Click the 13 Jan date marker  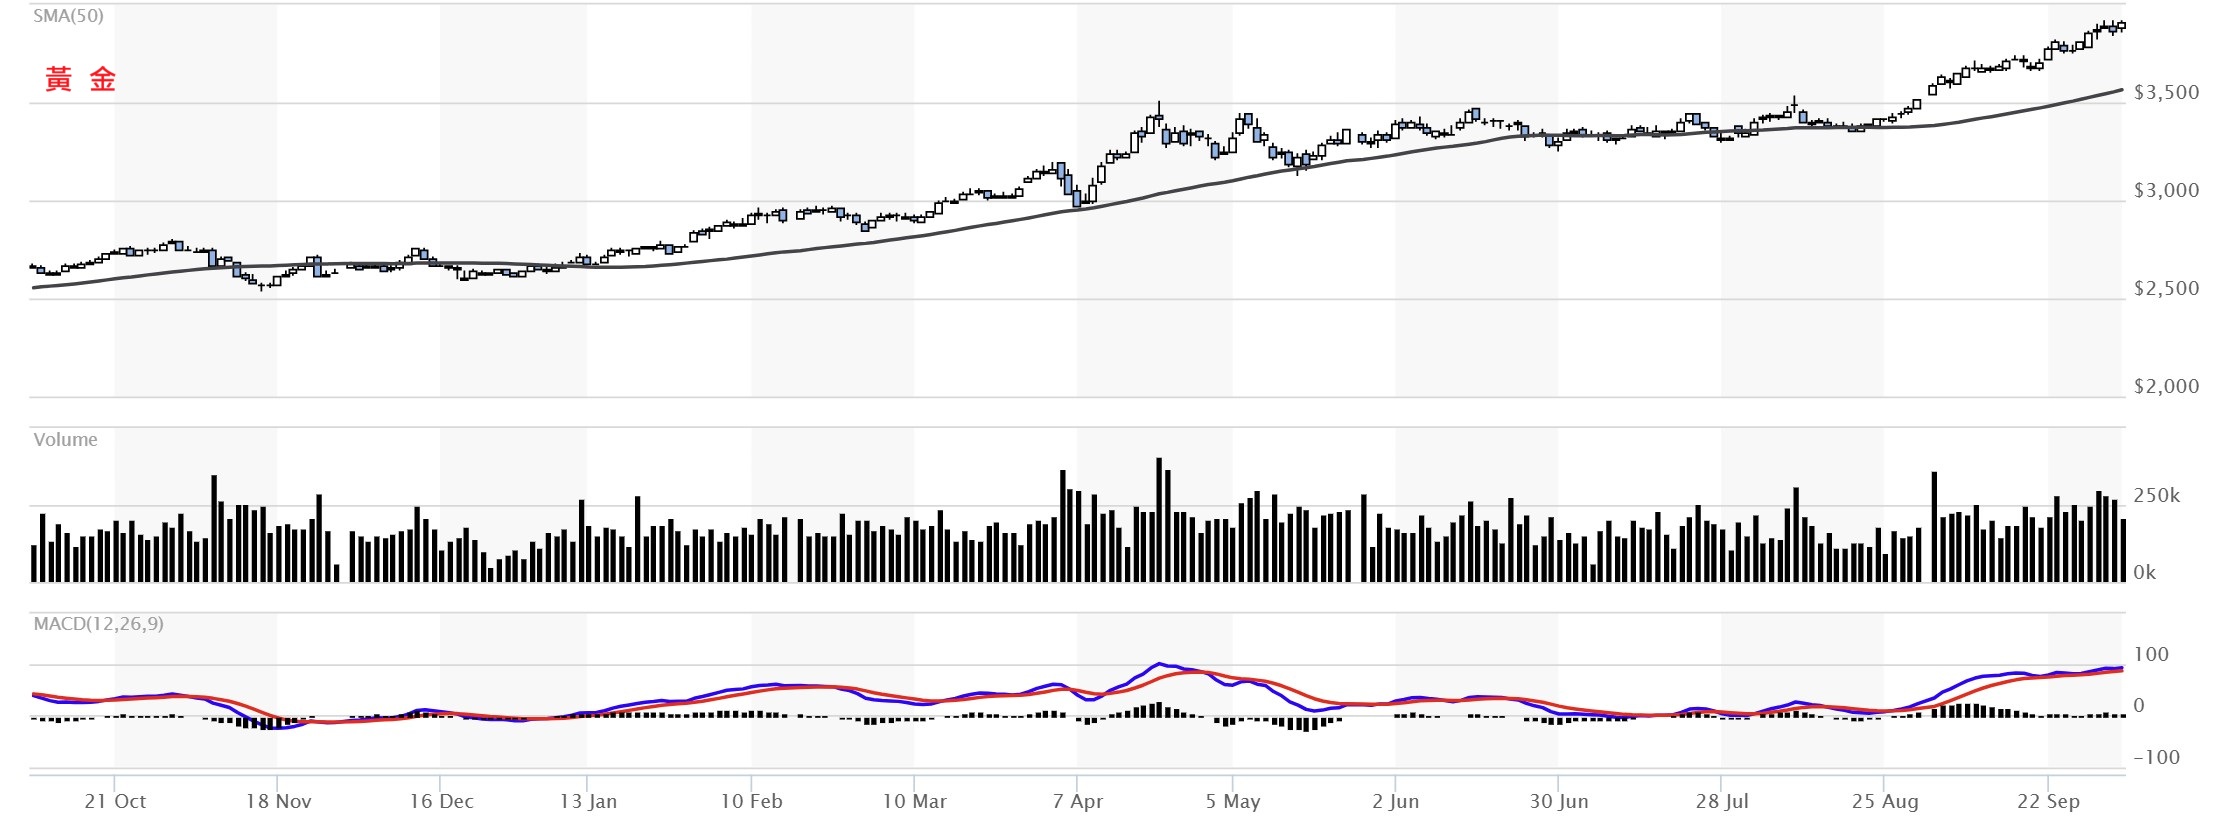588,802
